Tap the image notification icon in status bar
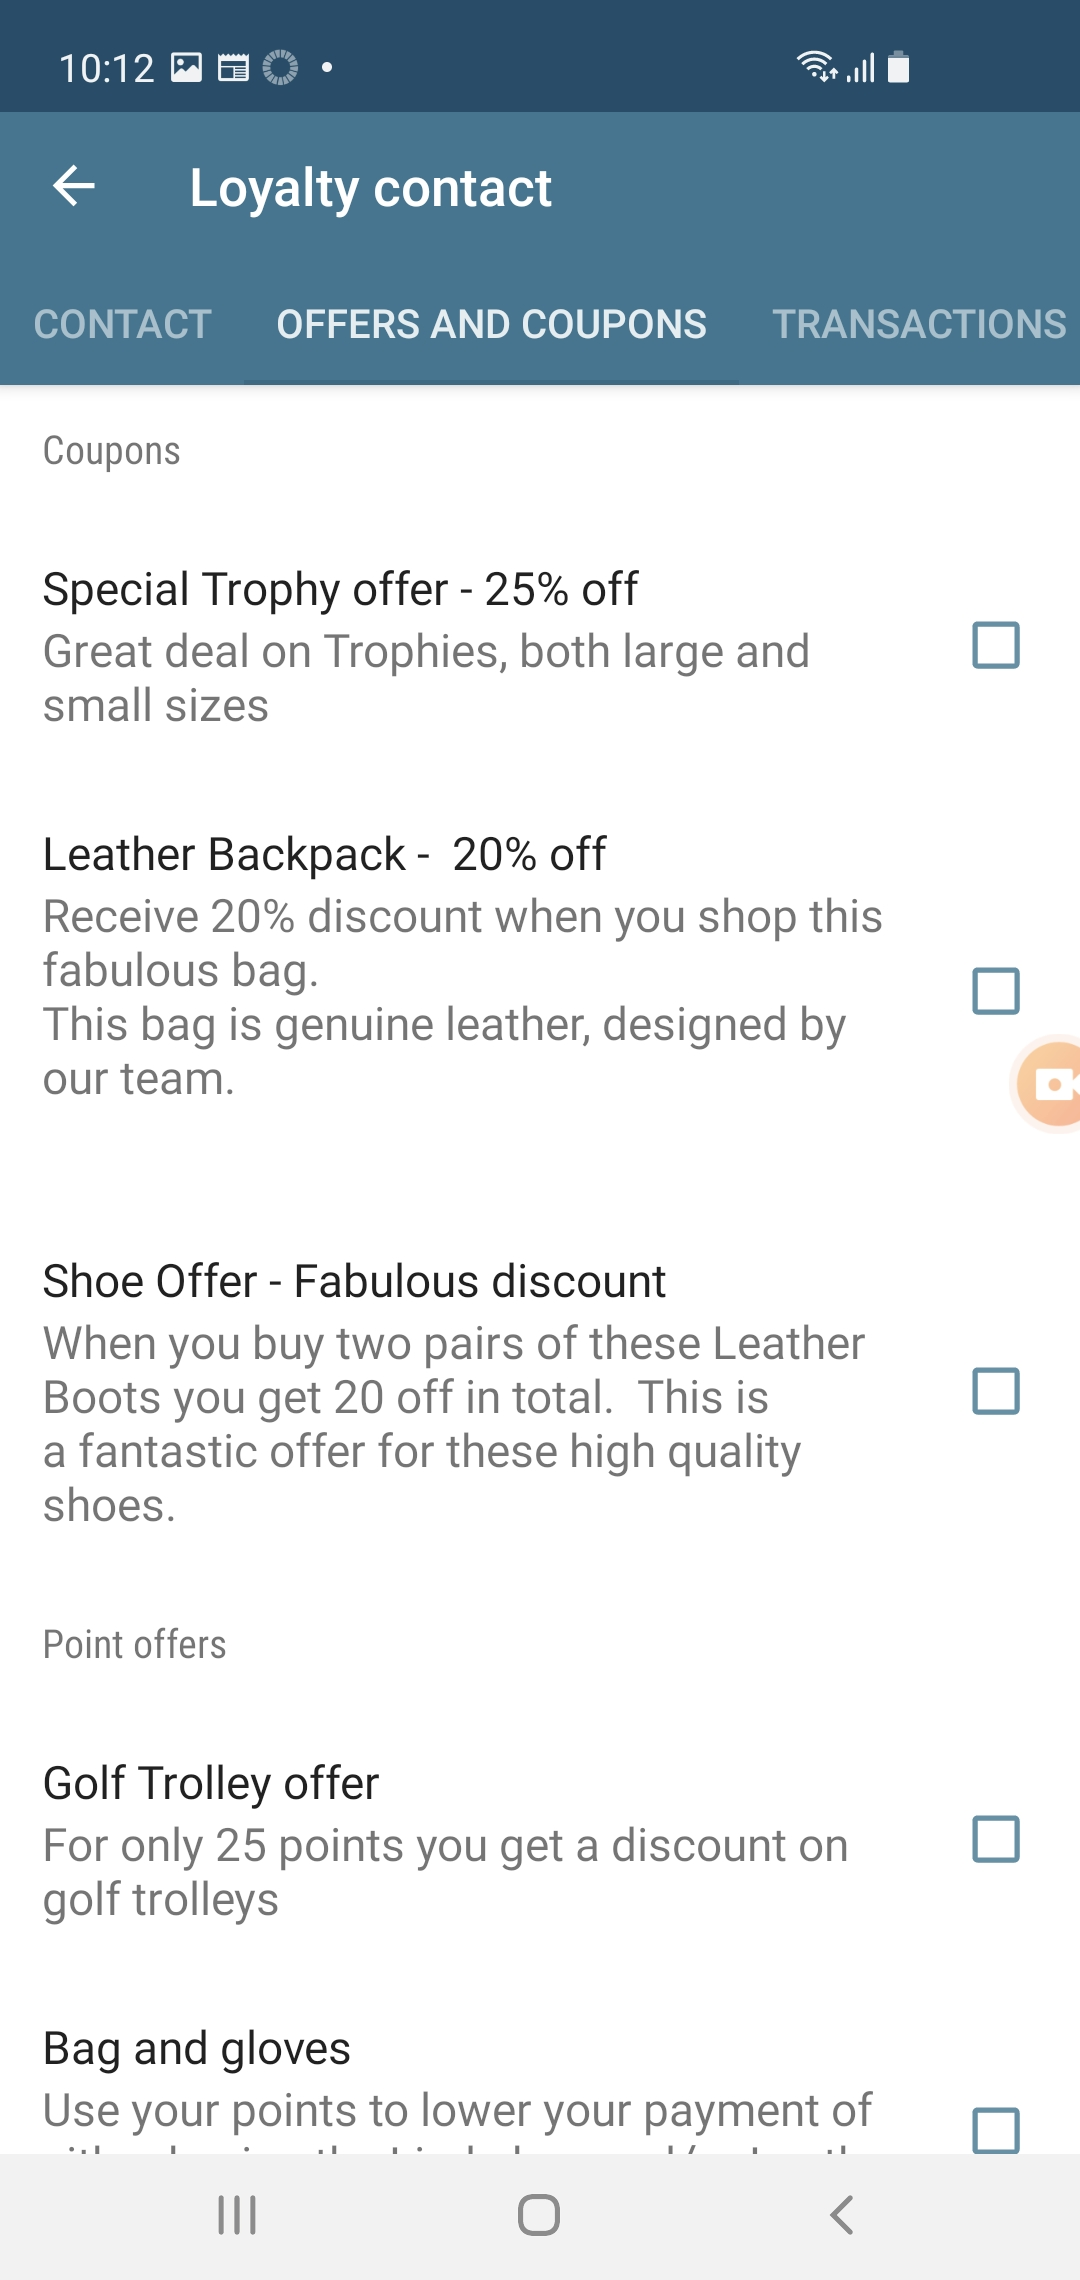1080x2280 pixels. [186, 67]
